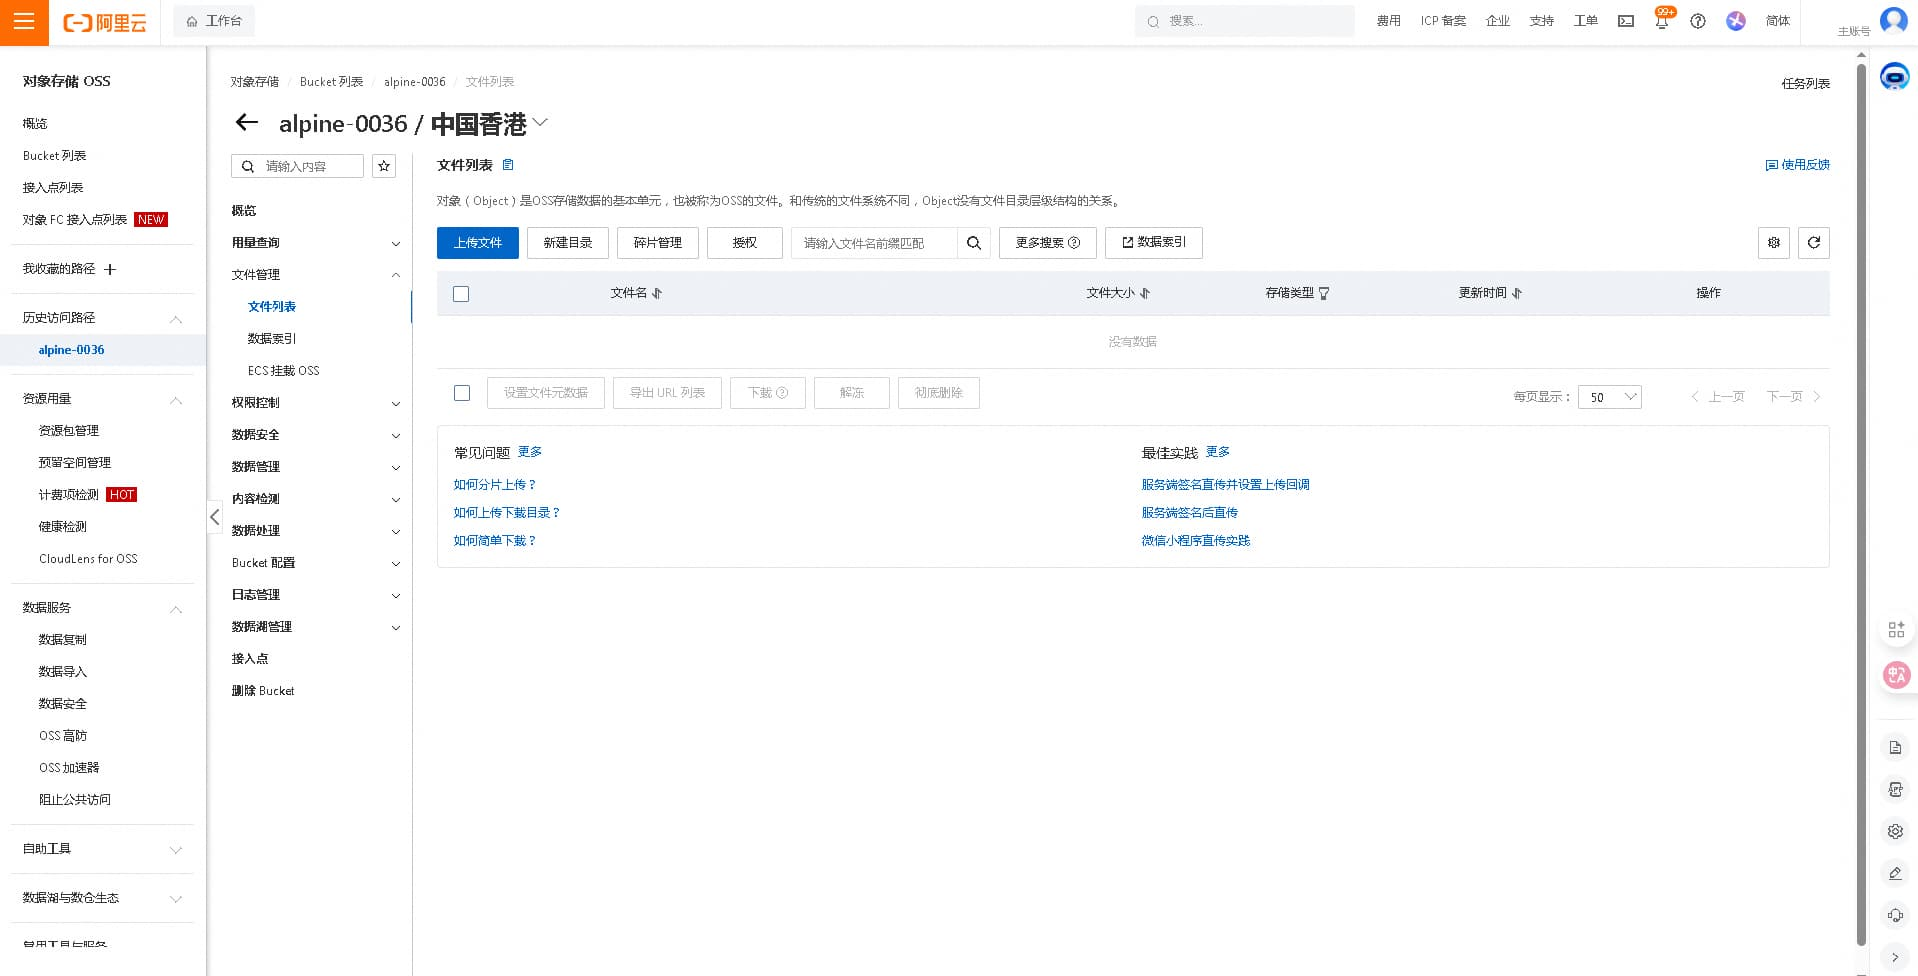Click the help question mark icon
Viewport: 1918px width, 976px height.
(1698, 21)
